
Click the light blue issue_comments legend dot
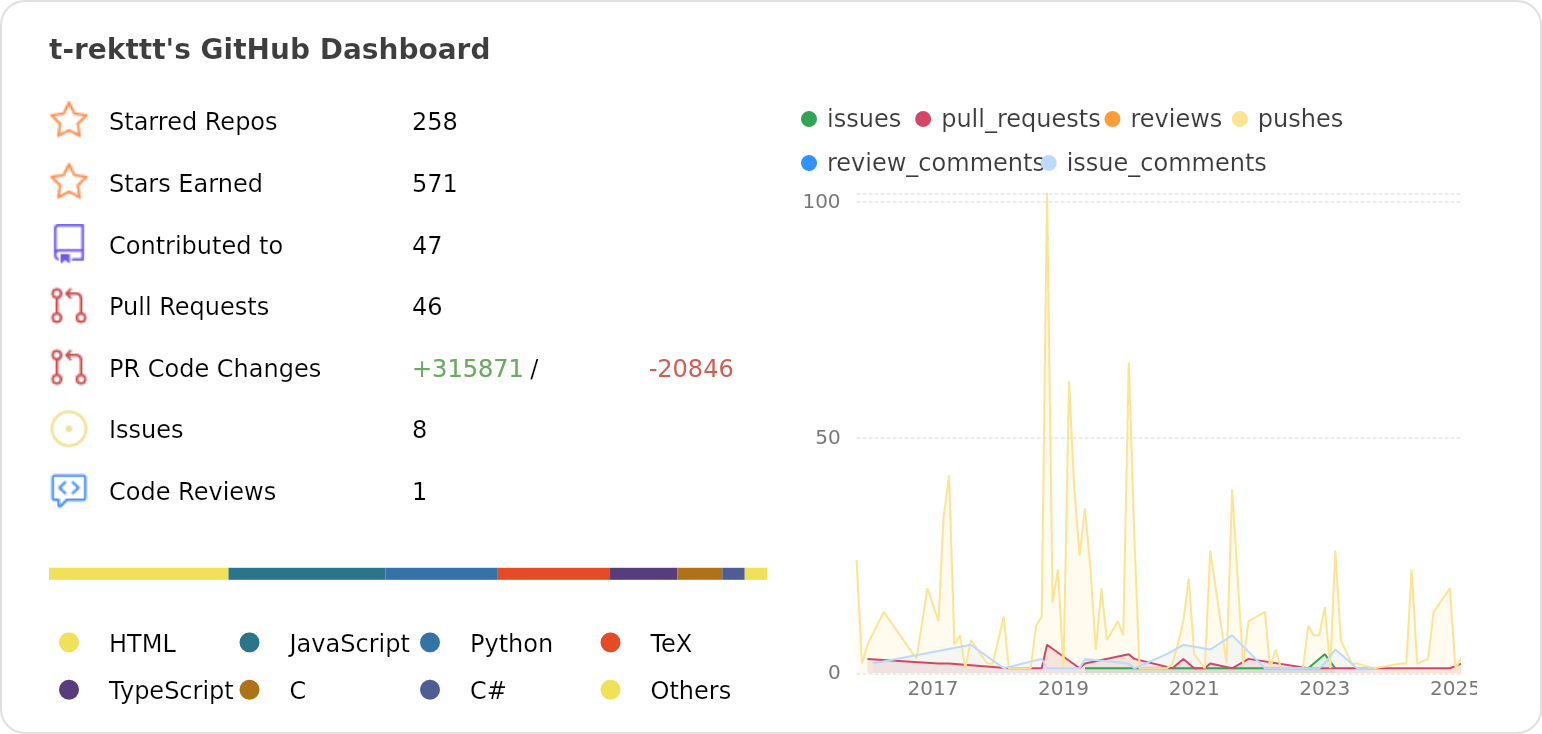(x=1049, y=163)
